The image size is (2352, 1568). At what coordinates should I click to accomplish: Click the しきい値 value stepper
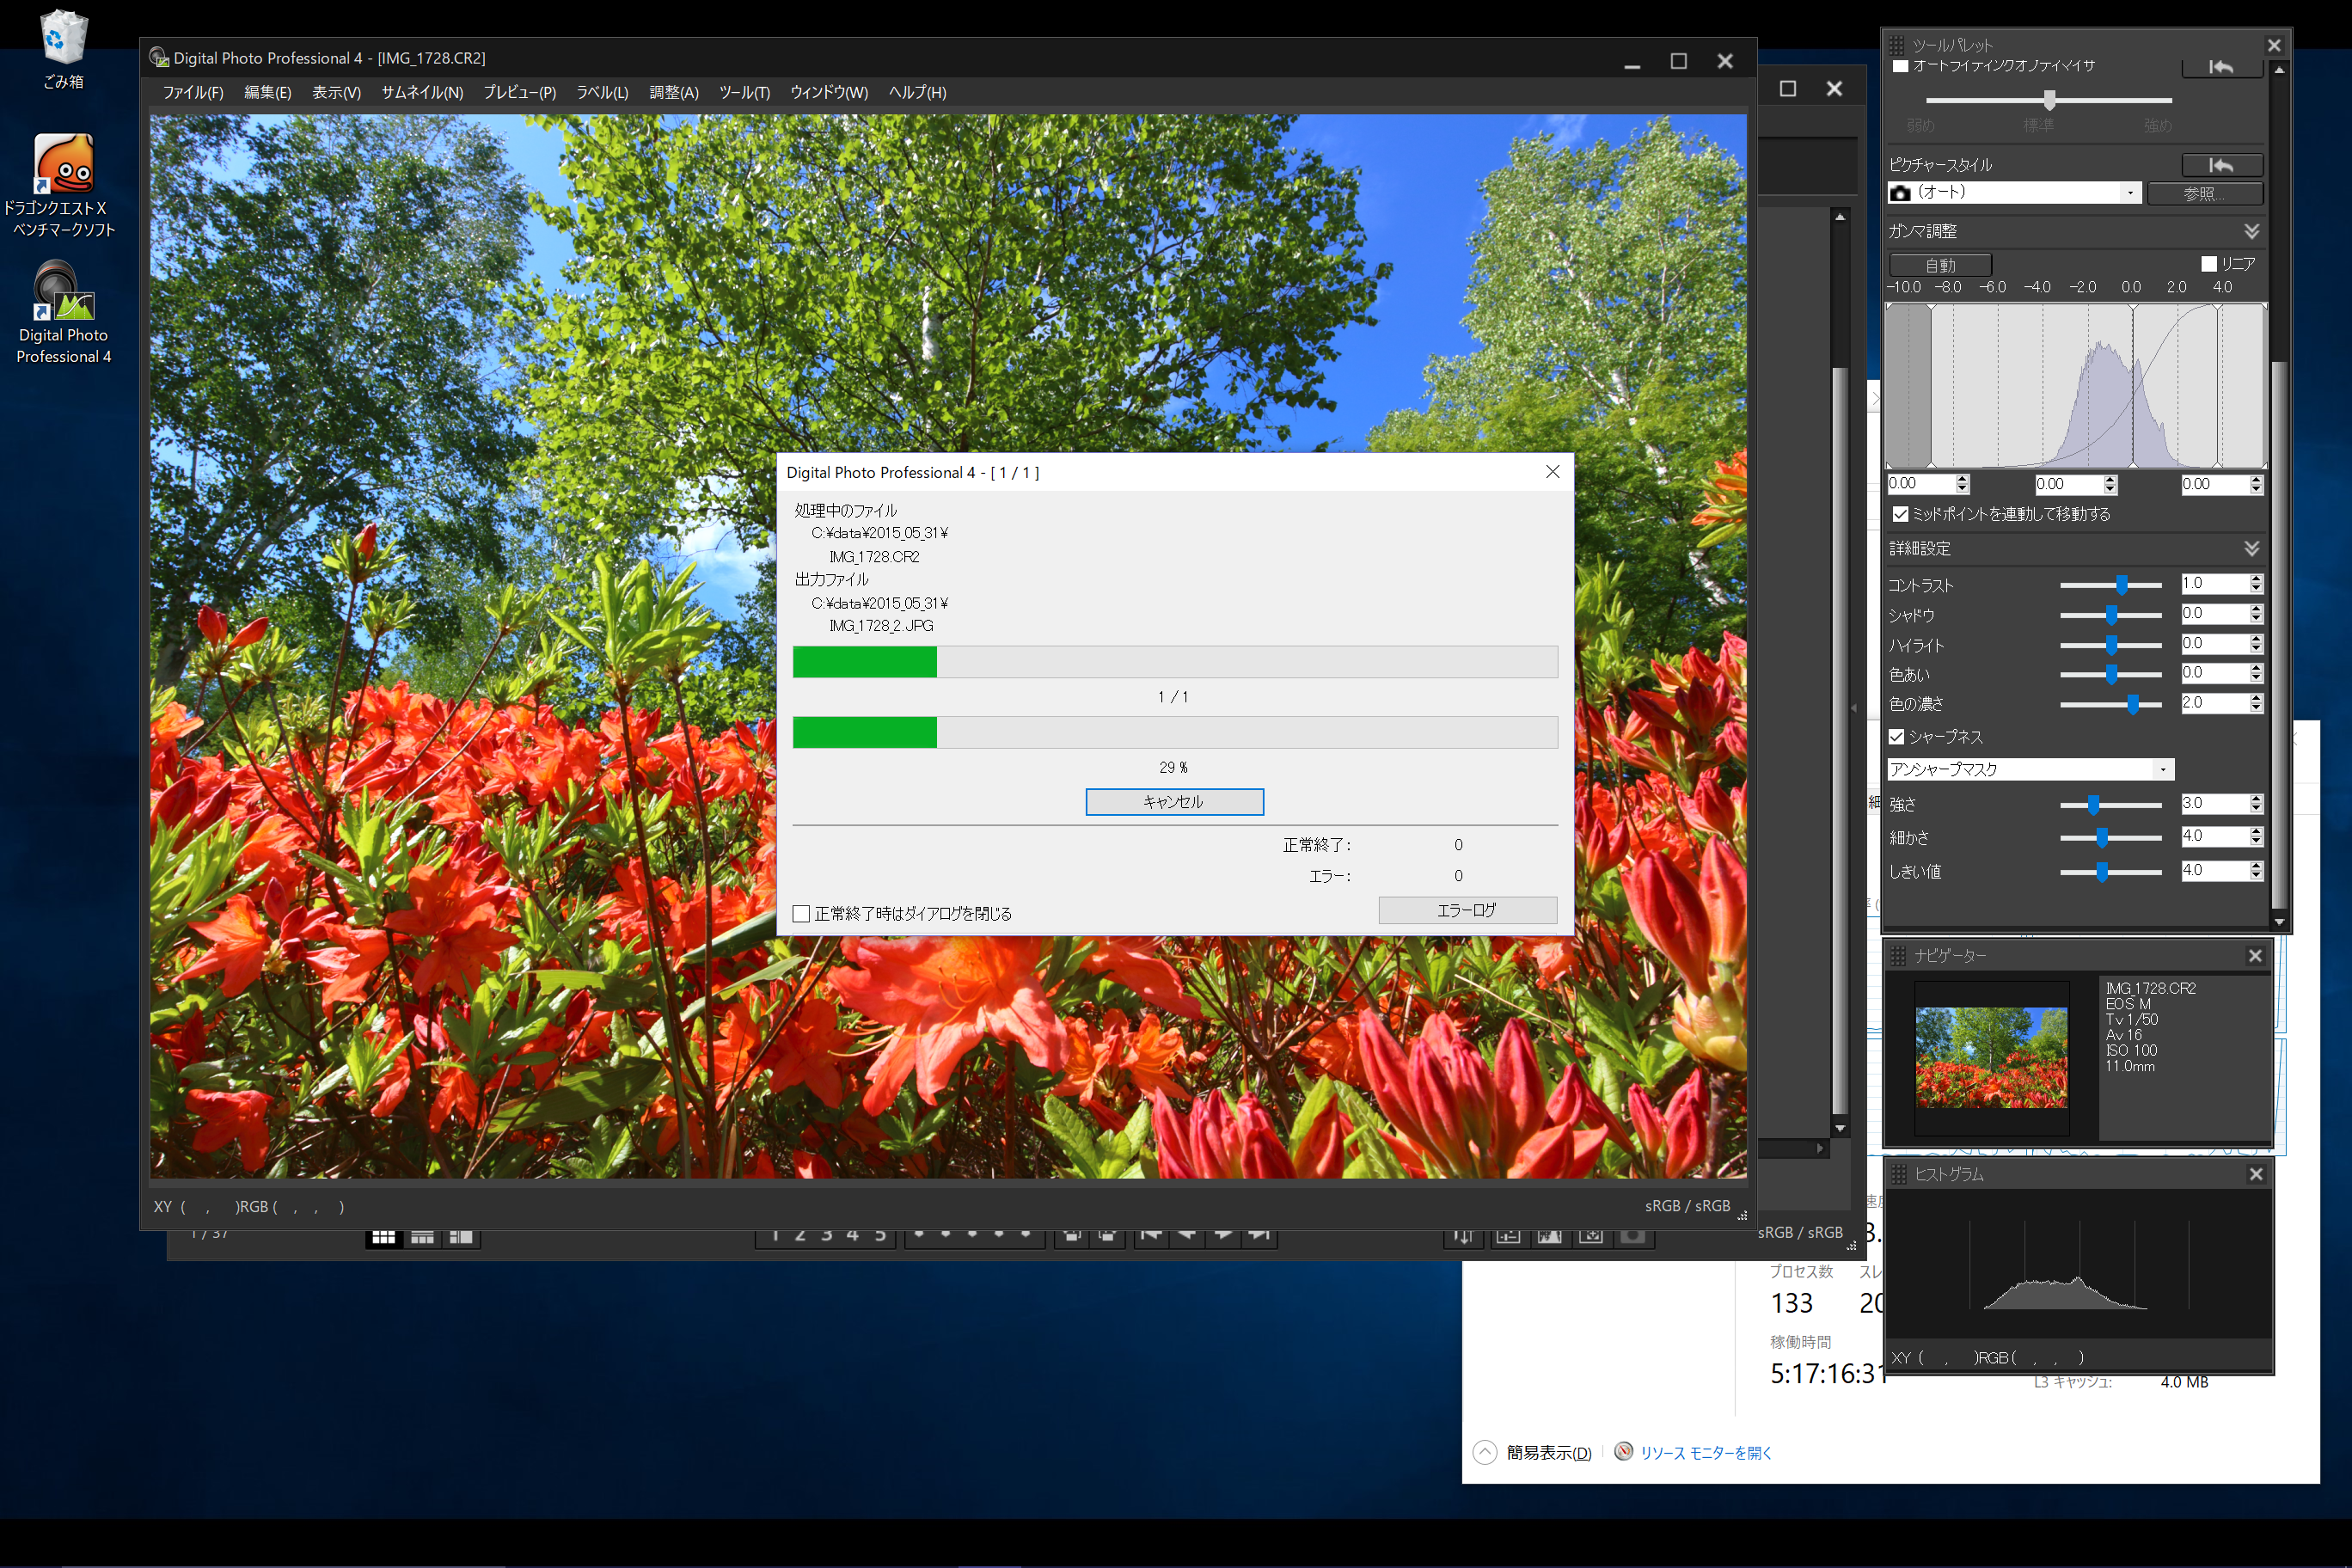pos(2256,871)
